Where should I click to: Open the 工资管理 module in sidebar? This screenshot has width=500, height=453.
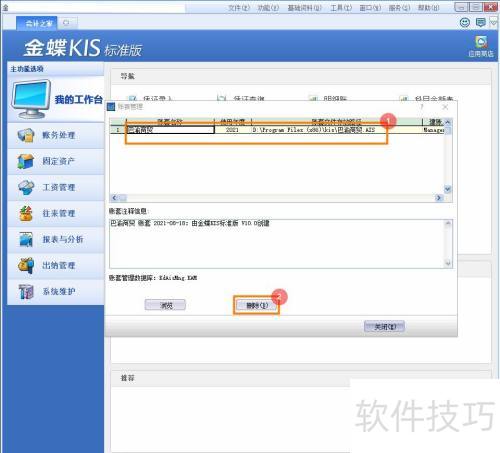click(x=55, y=187)
